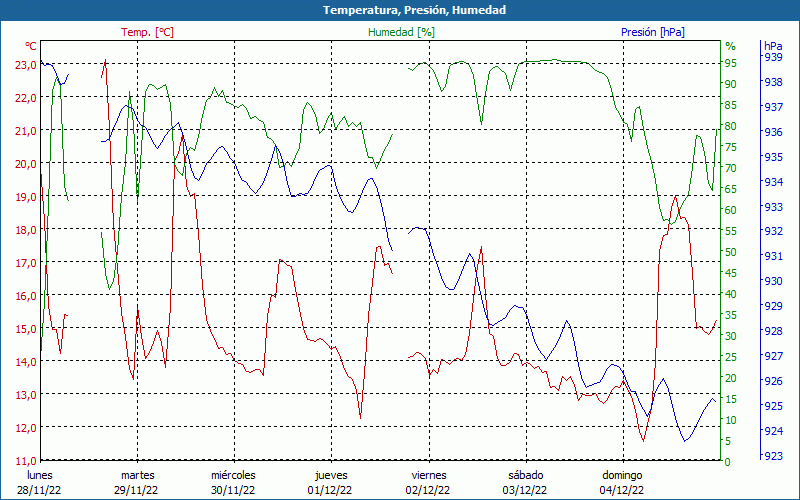This screenshot has height=500, width=800.
Task: Click the green '%' unit label
Action: (x=731, y=46)
